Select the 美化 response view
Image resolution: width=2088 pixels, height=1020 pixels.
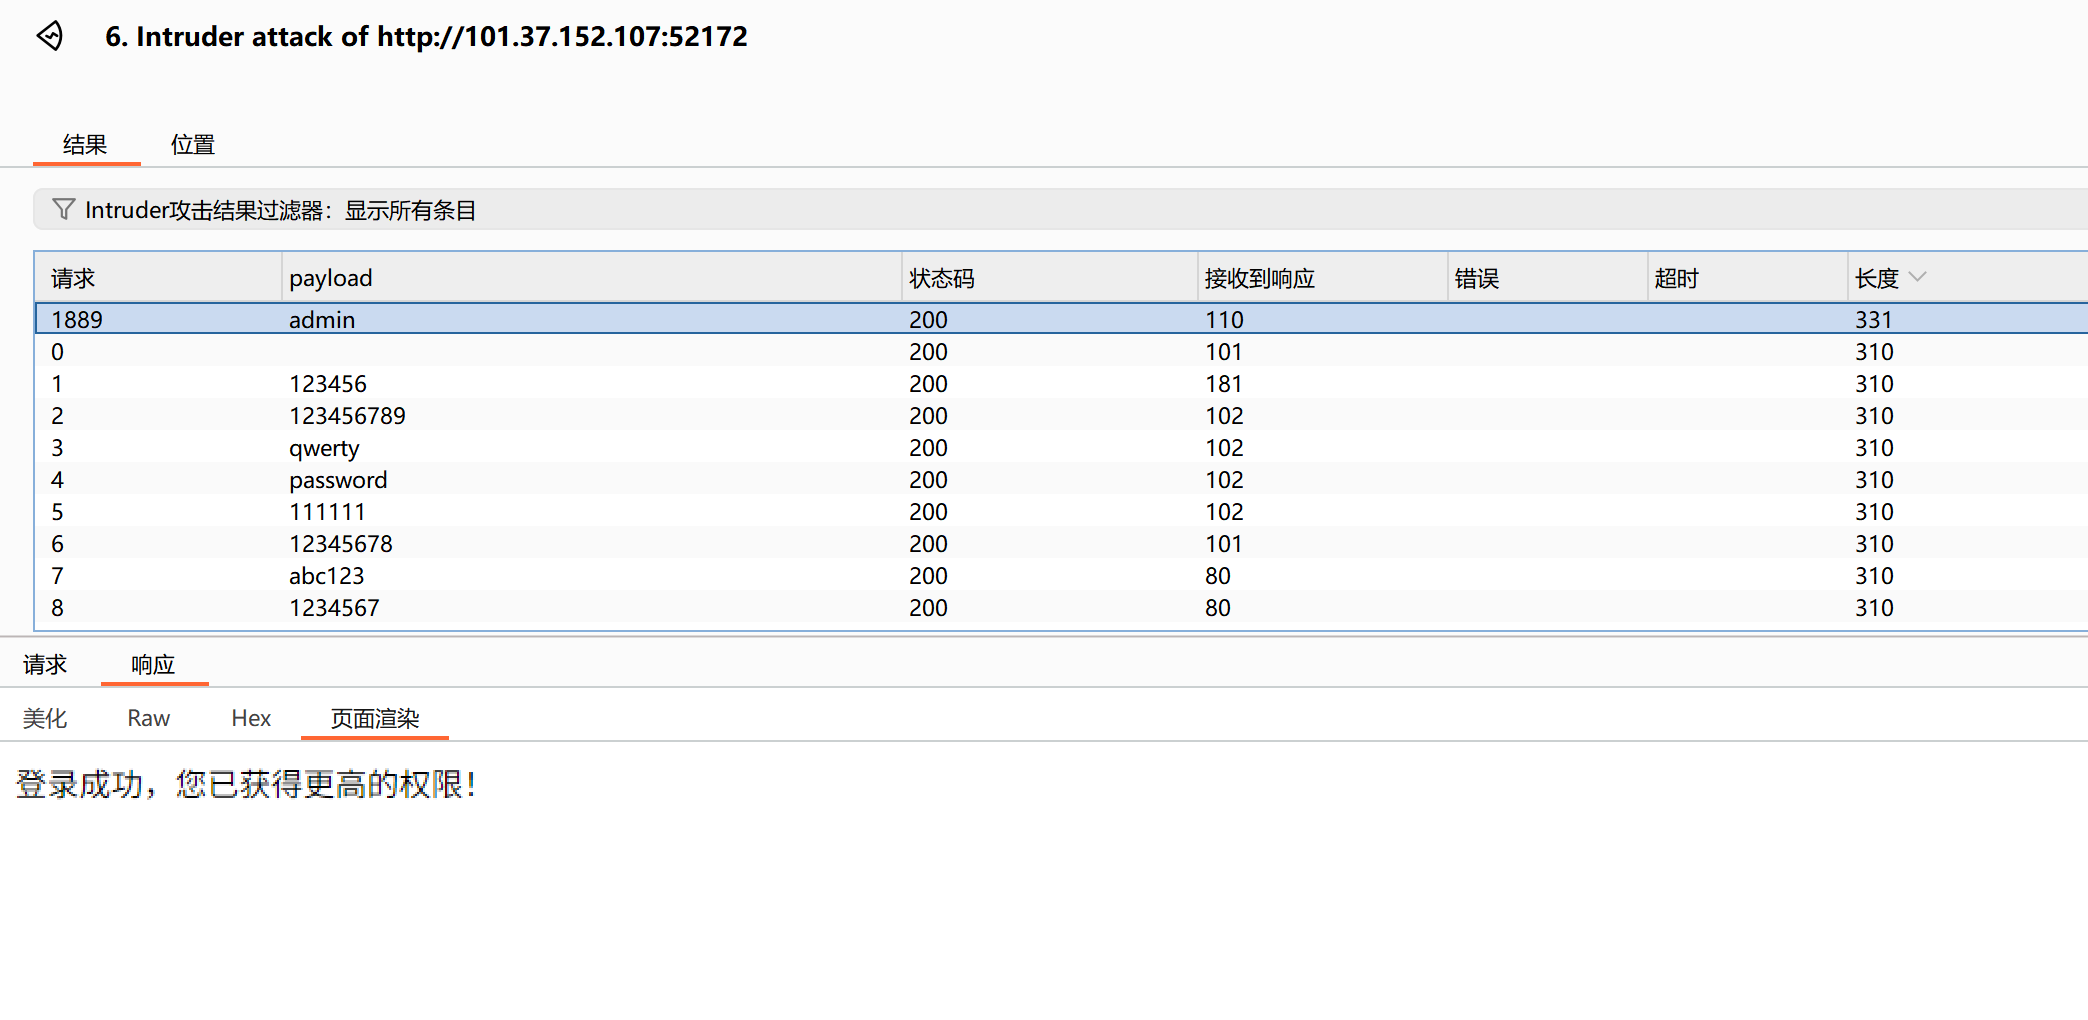tap(45, 717)
